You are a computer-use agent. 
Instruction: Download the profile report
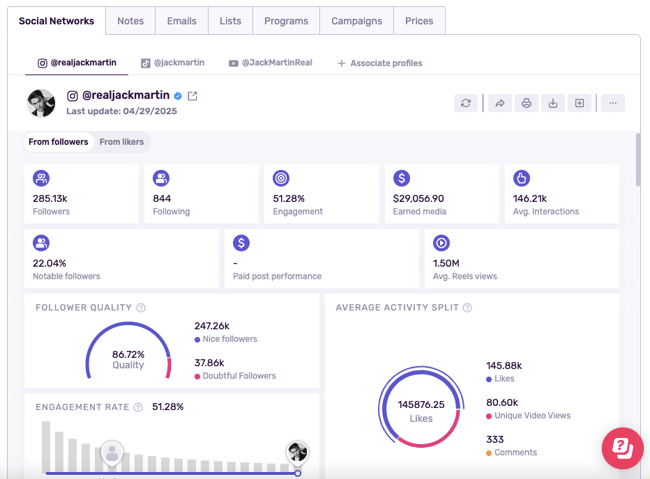point(552,103)
